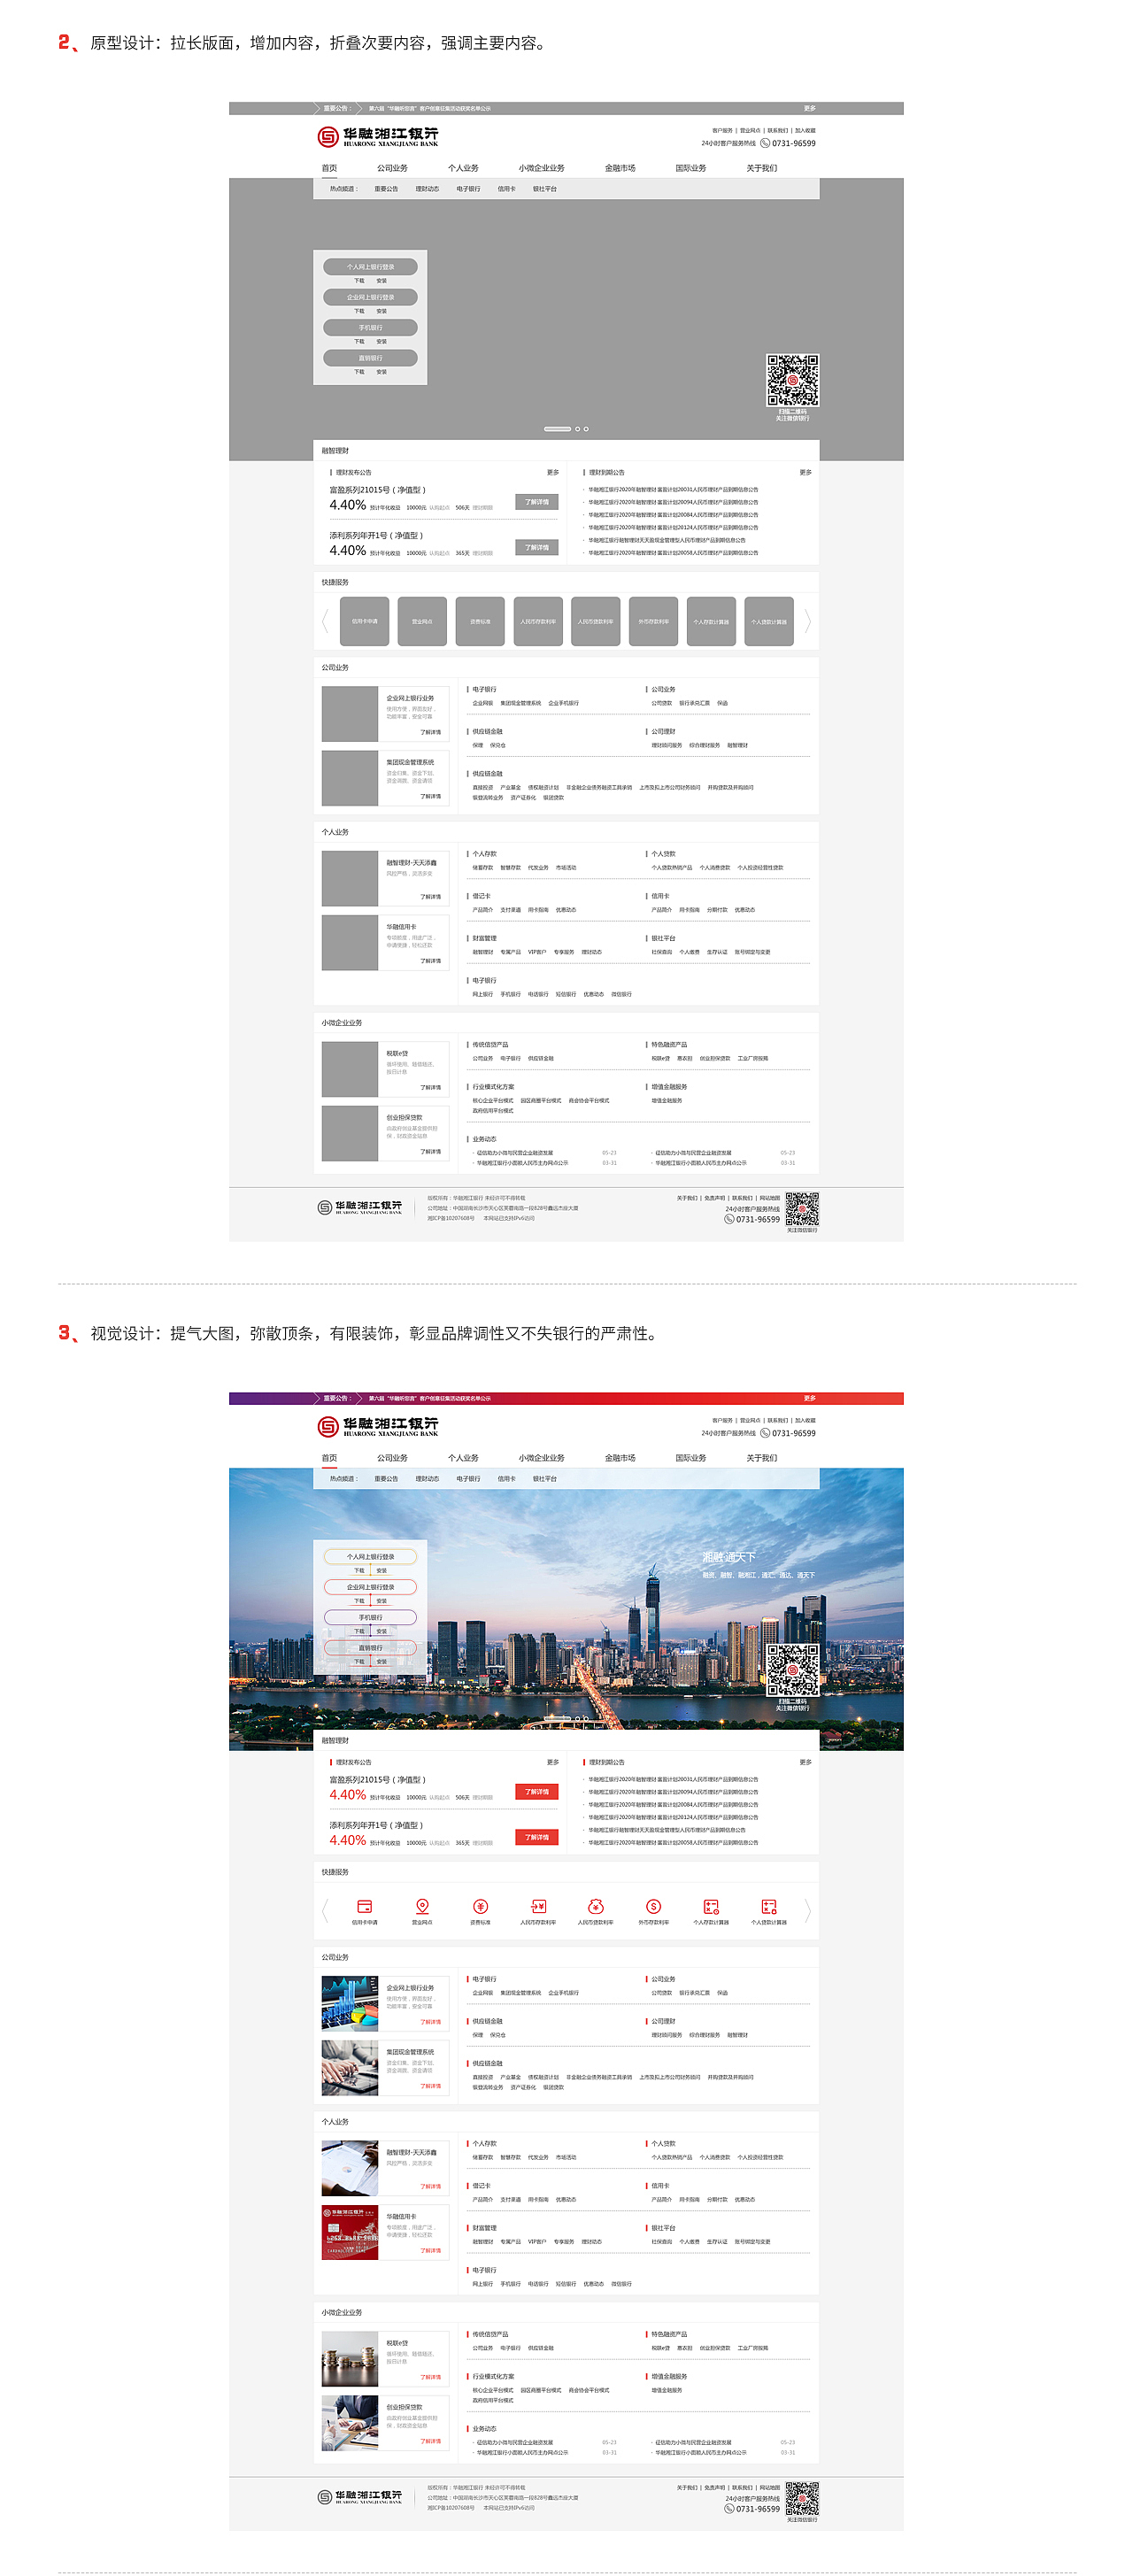
Task: Open 国际业务 nav tab in wireframe
Action: (x=690, y=168)
